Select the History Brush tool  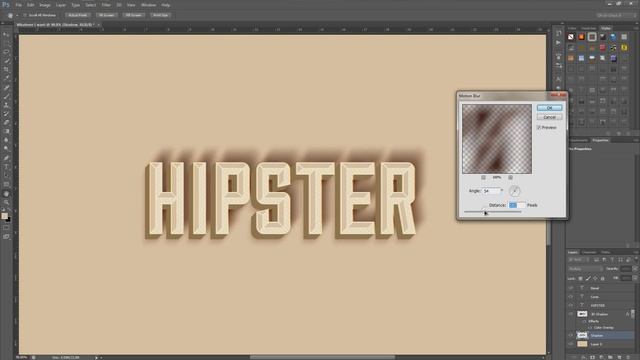tap(6, 113)
